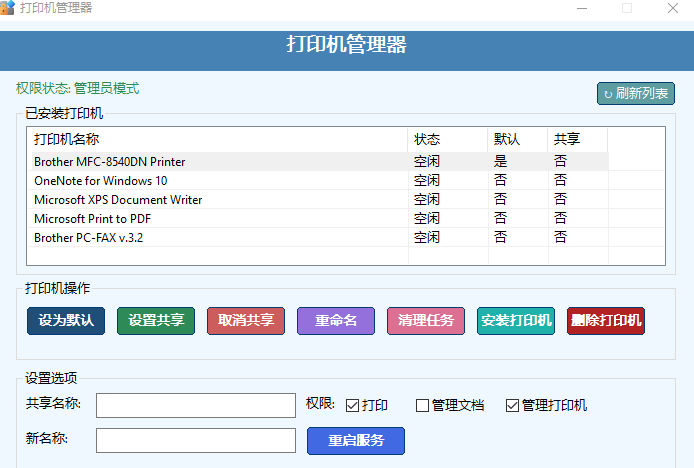
Task: Toggle the 管理打印机 checkbox
Action: [x=512, y=405]
